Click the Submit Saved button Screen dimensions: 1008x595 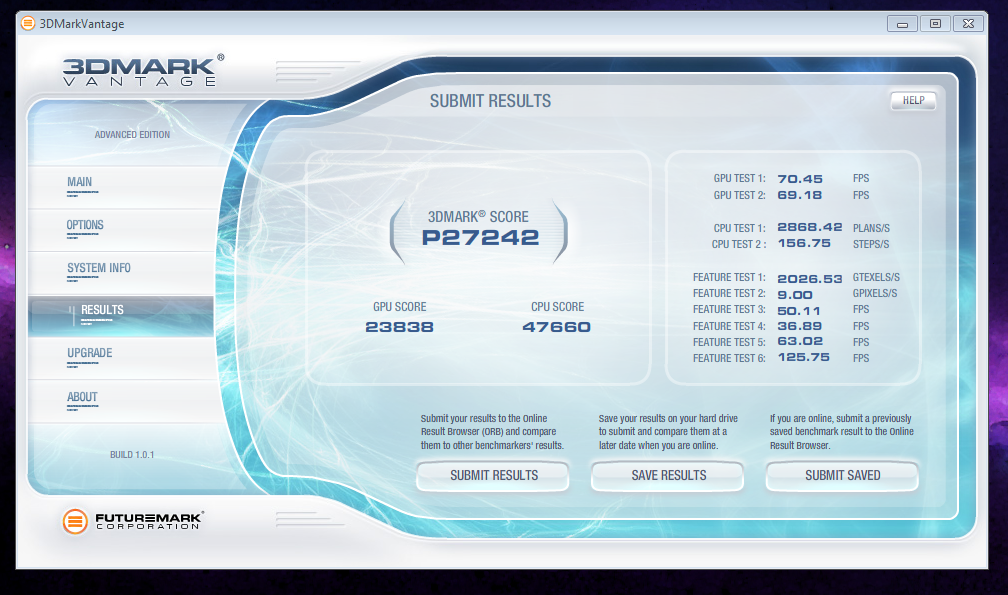point(842,475)
